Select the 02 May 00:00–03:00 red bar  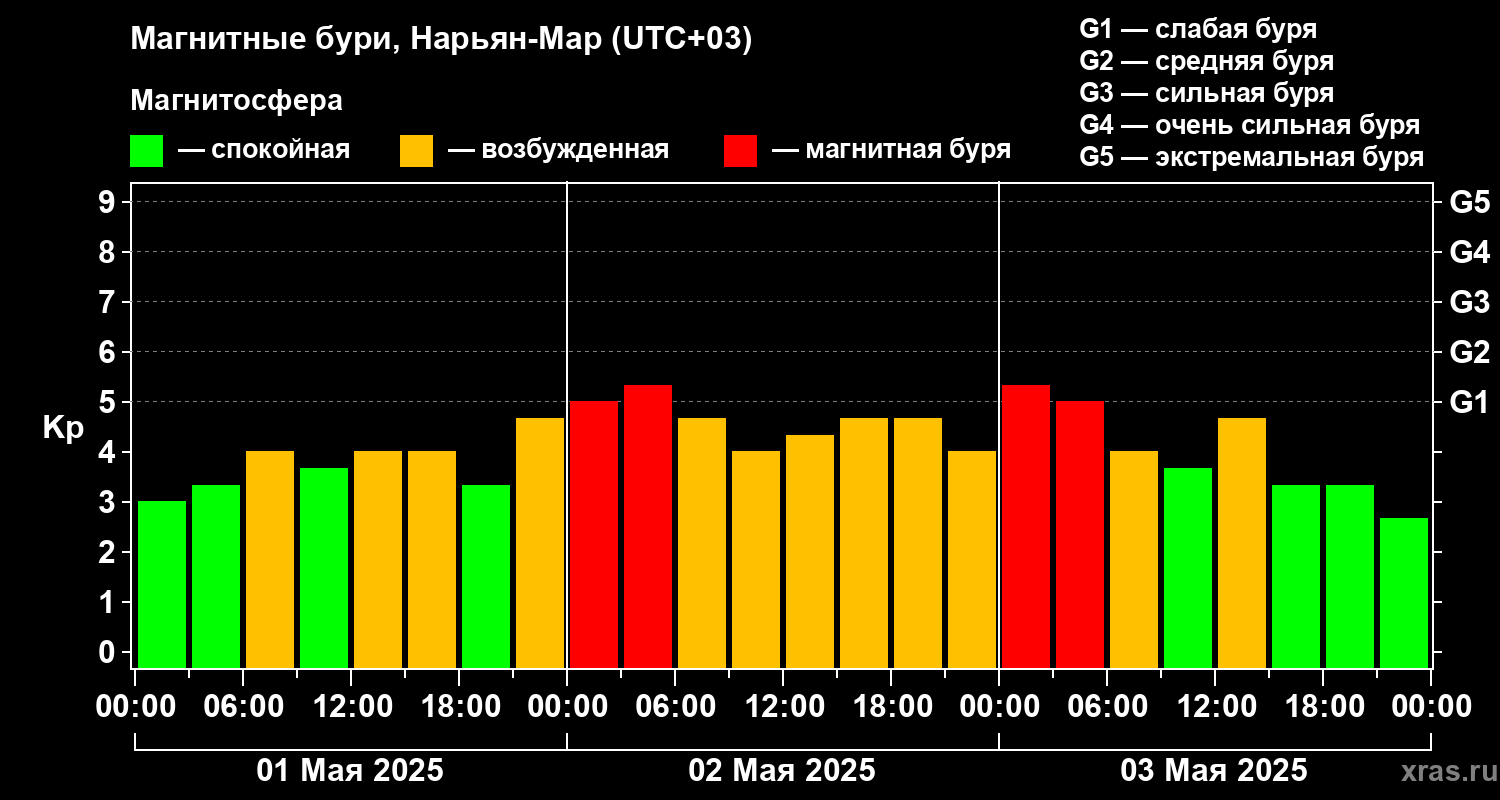coord(594,534)
